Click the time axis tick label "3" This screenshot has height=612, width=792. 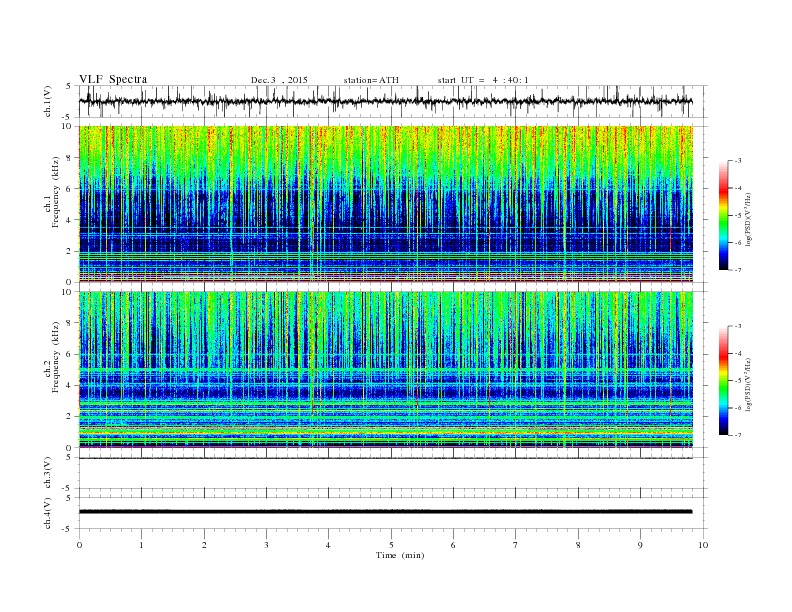(x=266, y=545)
